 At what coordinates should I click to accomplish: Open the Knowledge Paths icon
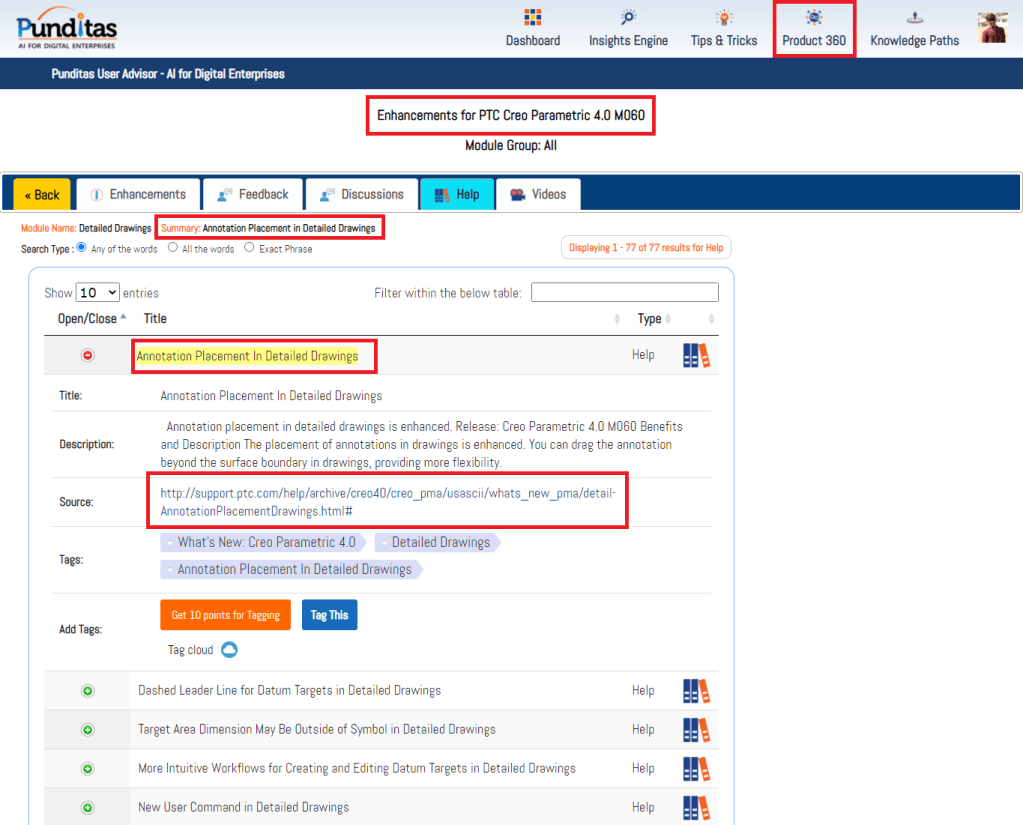[x=914, y=18]
